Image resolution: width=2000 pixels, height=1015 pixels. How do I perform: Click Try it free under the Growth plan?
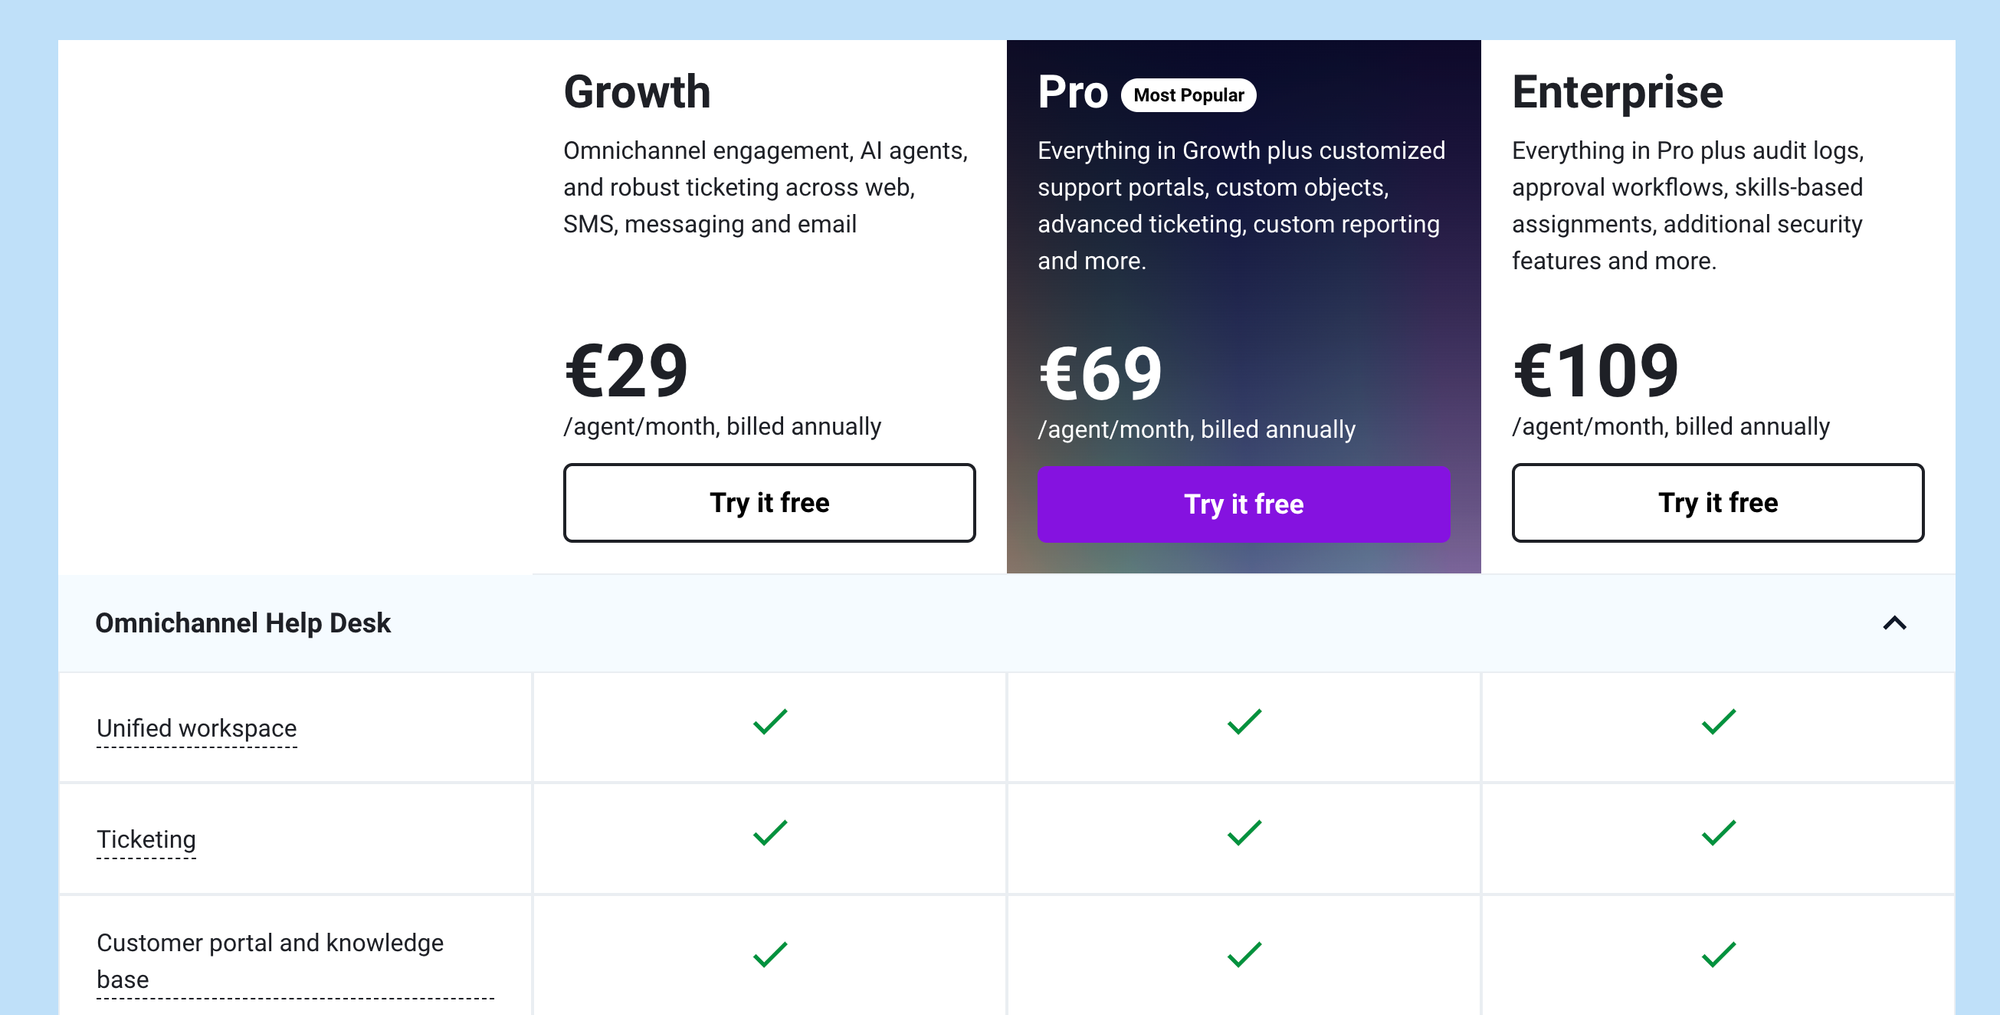[769, 503]
